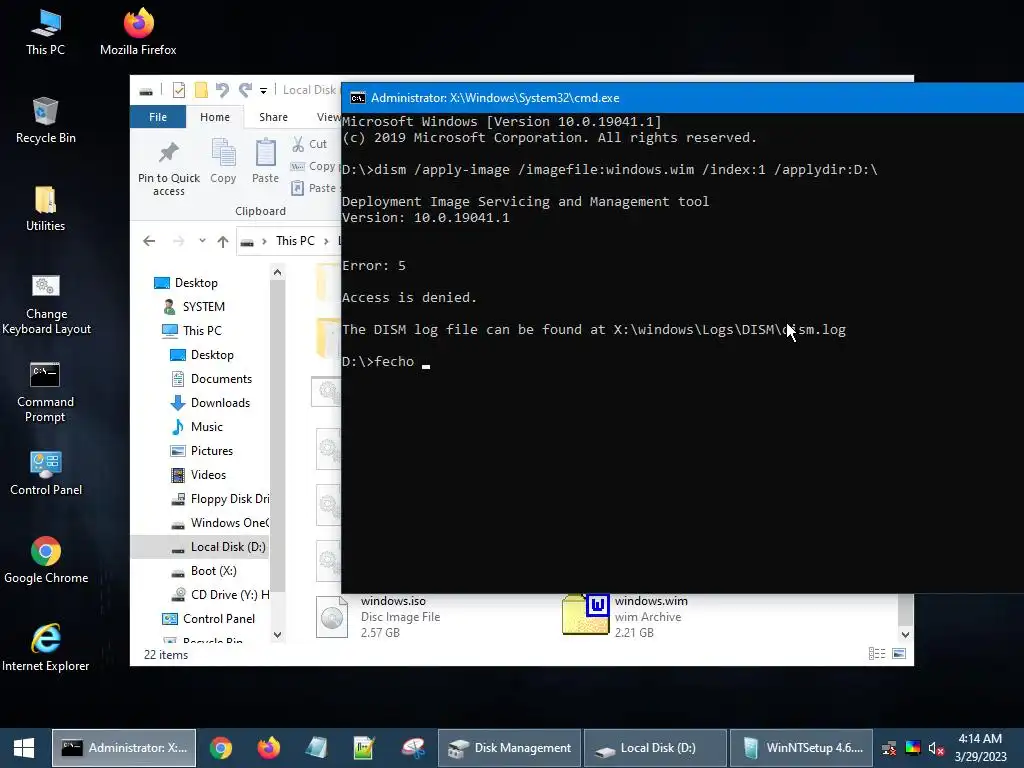Select SYSTEM in navigation tree

tap(194, 307)
